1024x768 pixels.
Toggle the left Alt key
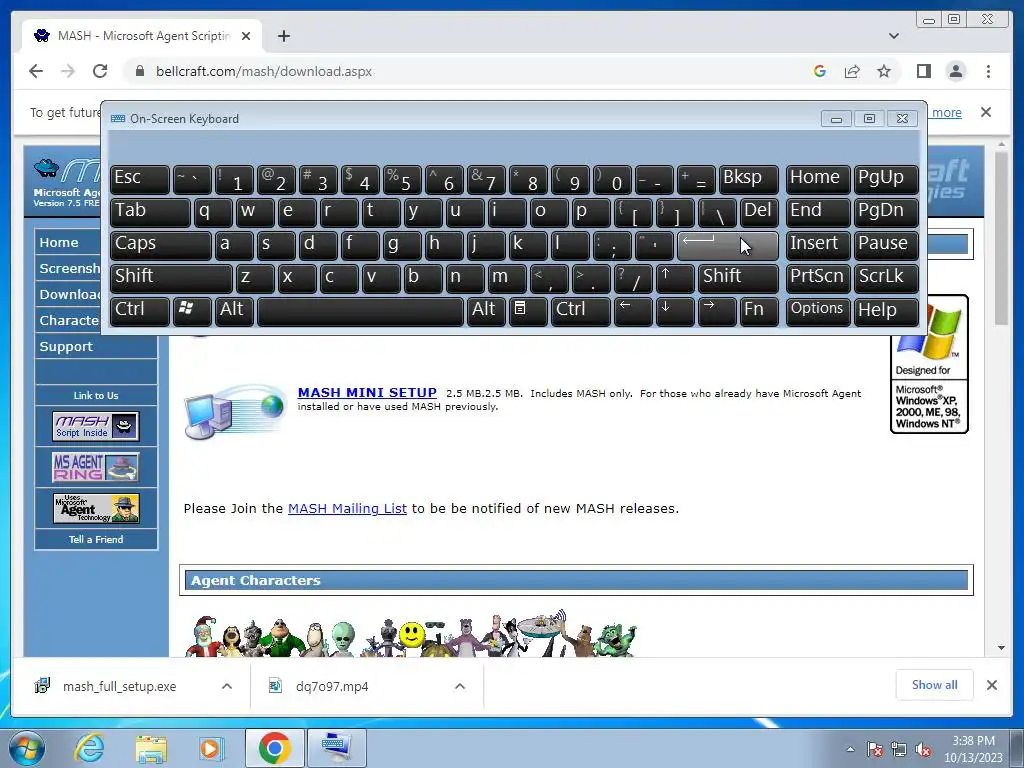tap(234, 310)
